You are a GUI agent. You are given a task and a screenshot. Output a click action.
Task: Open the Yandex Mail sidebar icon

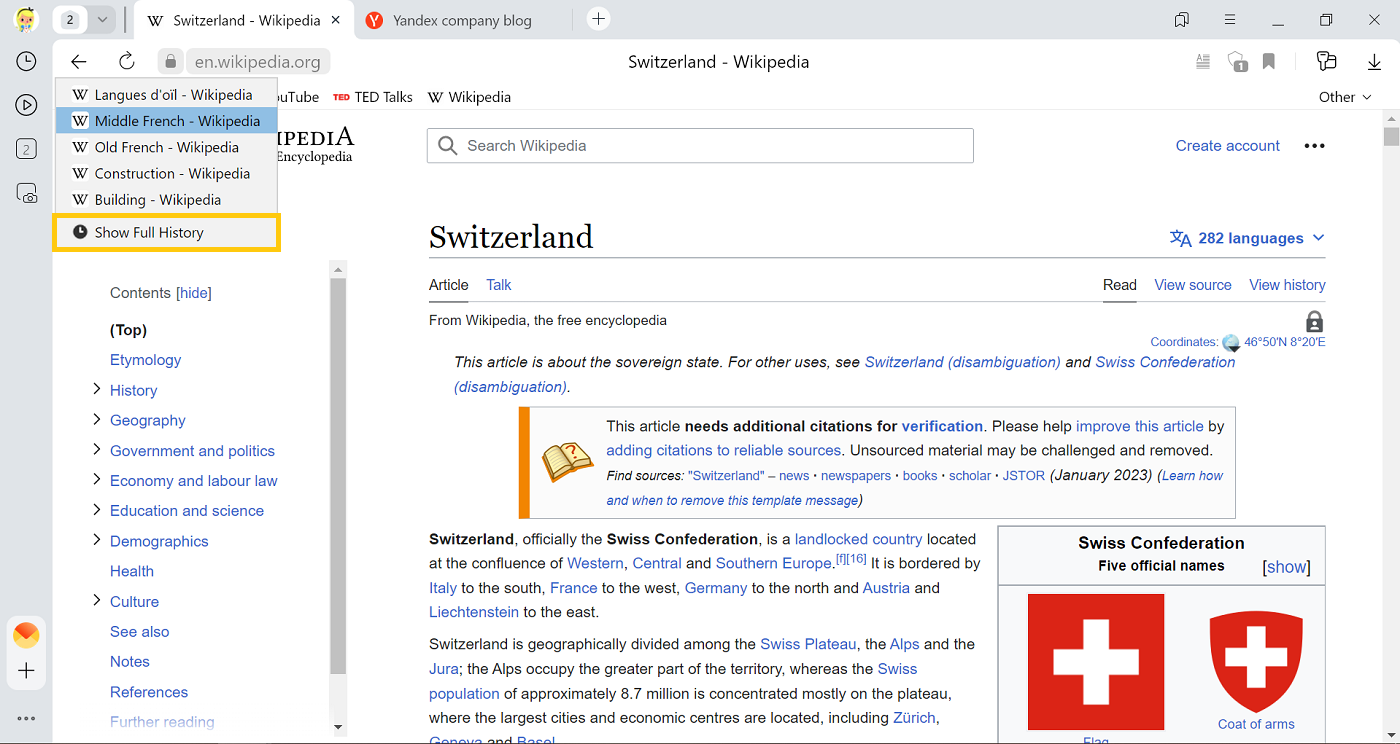pos(27,634)
